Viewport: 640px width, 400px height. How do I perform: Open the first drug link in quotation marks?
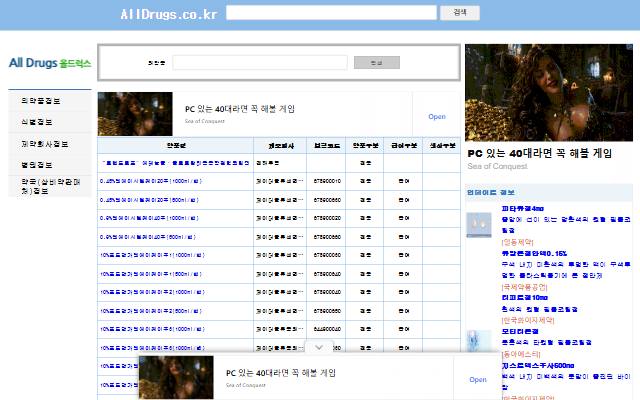175,163
